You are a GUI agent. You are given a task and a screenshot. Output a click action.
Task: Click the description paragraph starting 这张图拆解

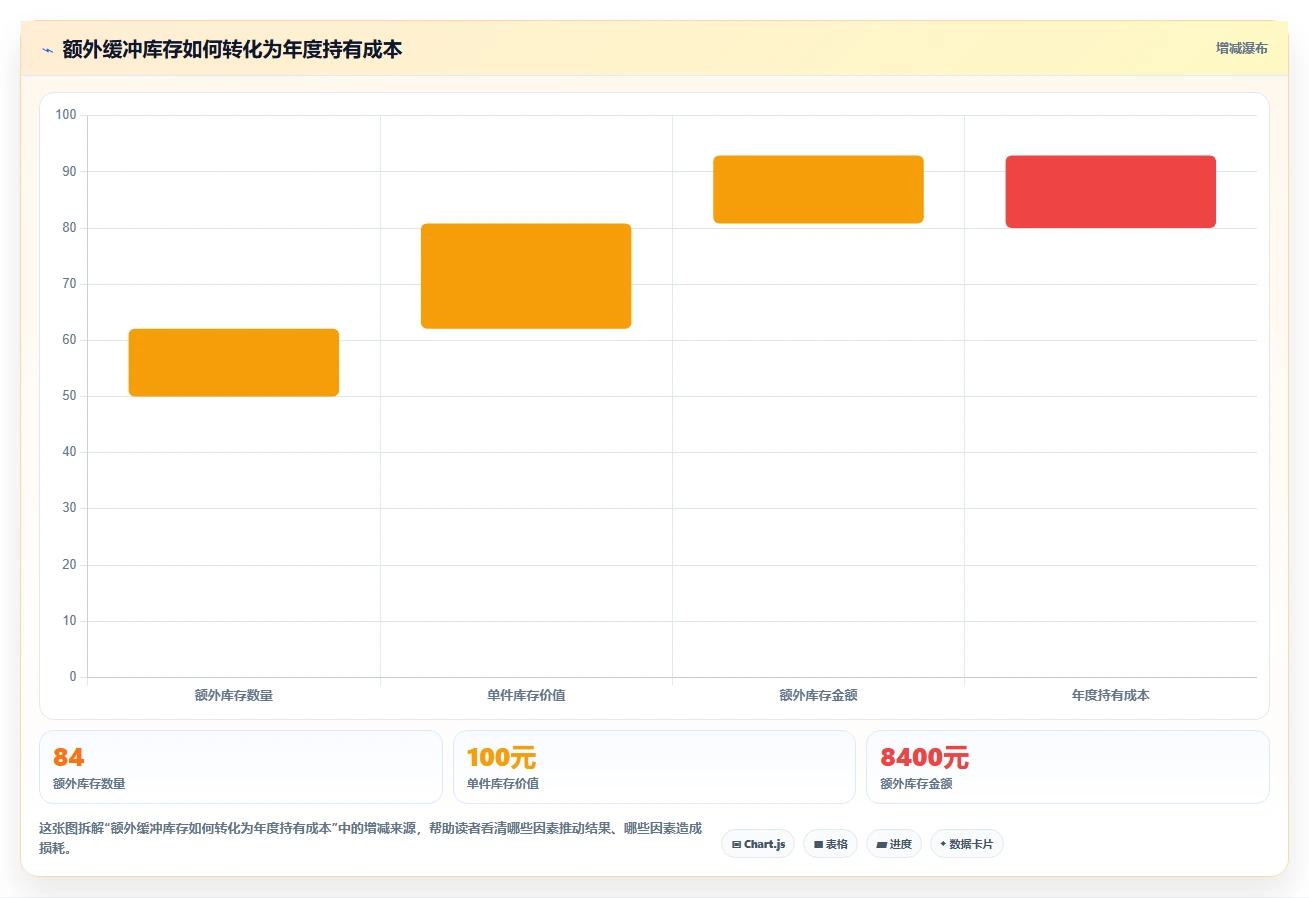click(x=370, y=838)
